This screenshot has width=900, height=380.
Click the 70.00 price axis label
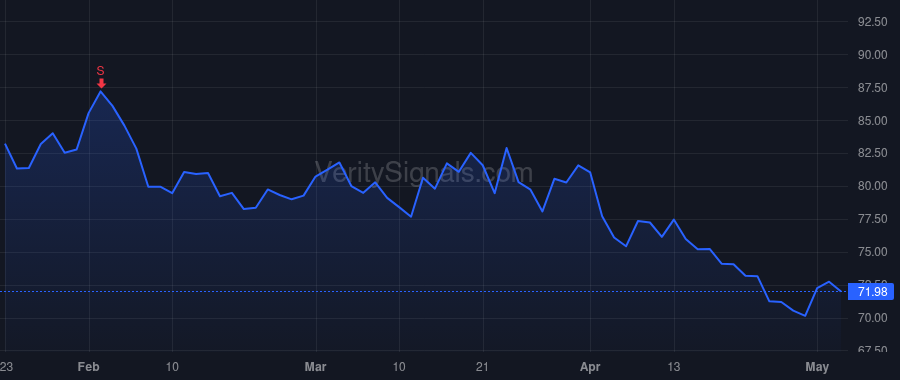click(872, 317)
